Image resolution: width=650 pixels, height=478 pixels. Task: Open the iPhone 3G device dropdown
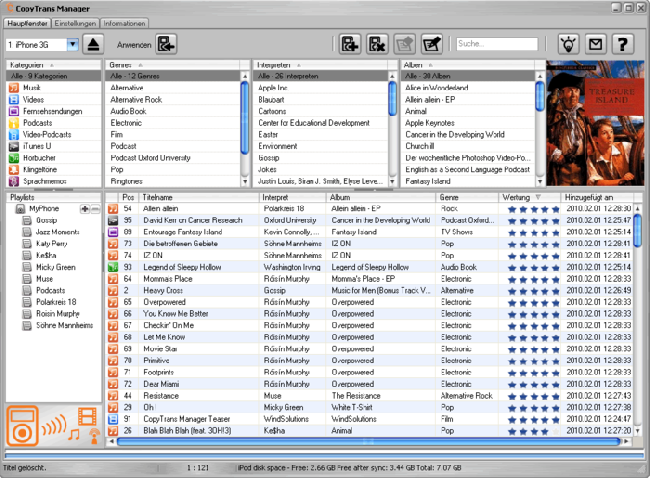(73, 44)
